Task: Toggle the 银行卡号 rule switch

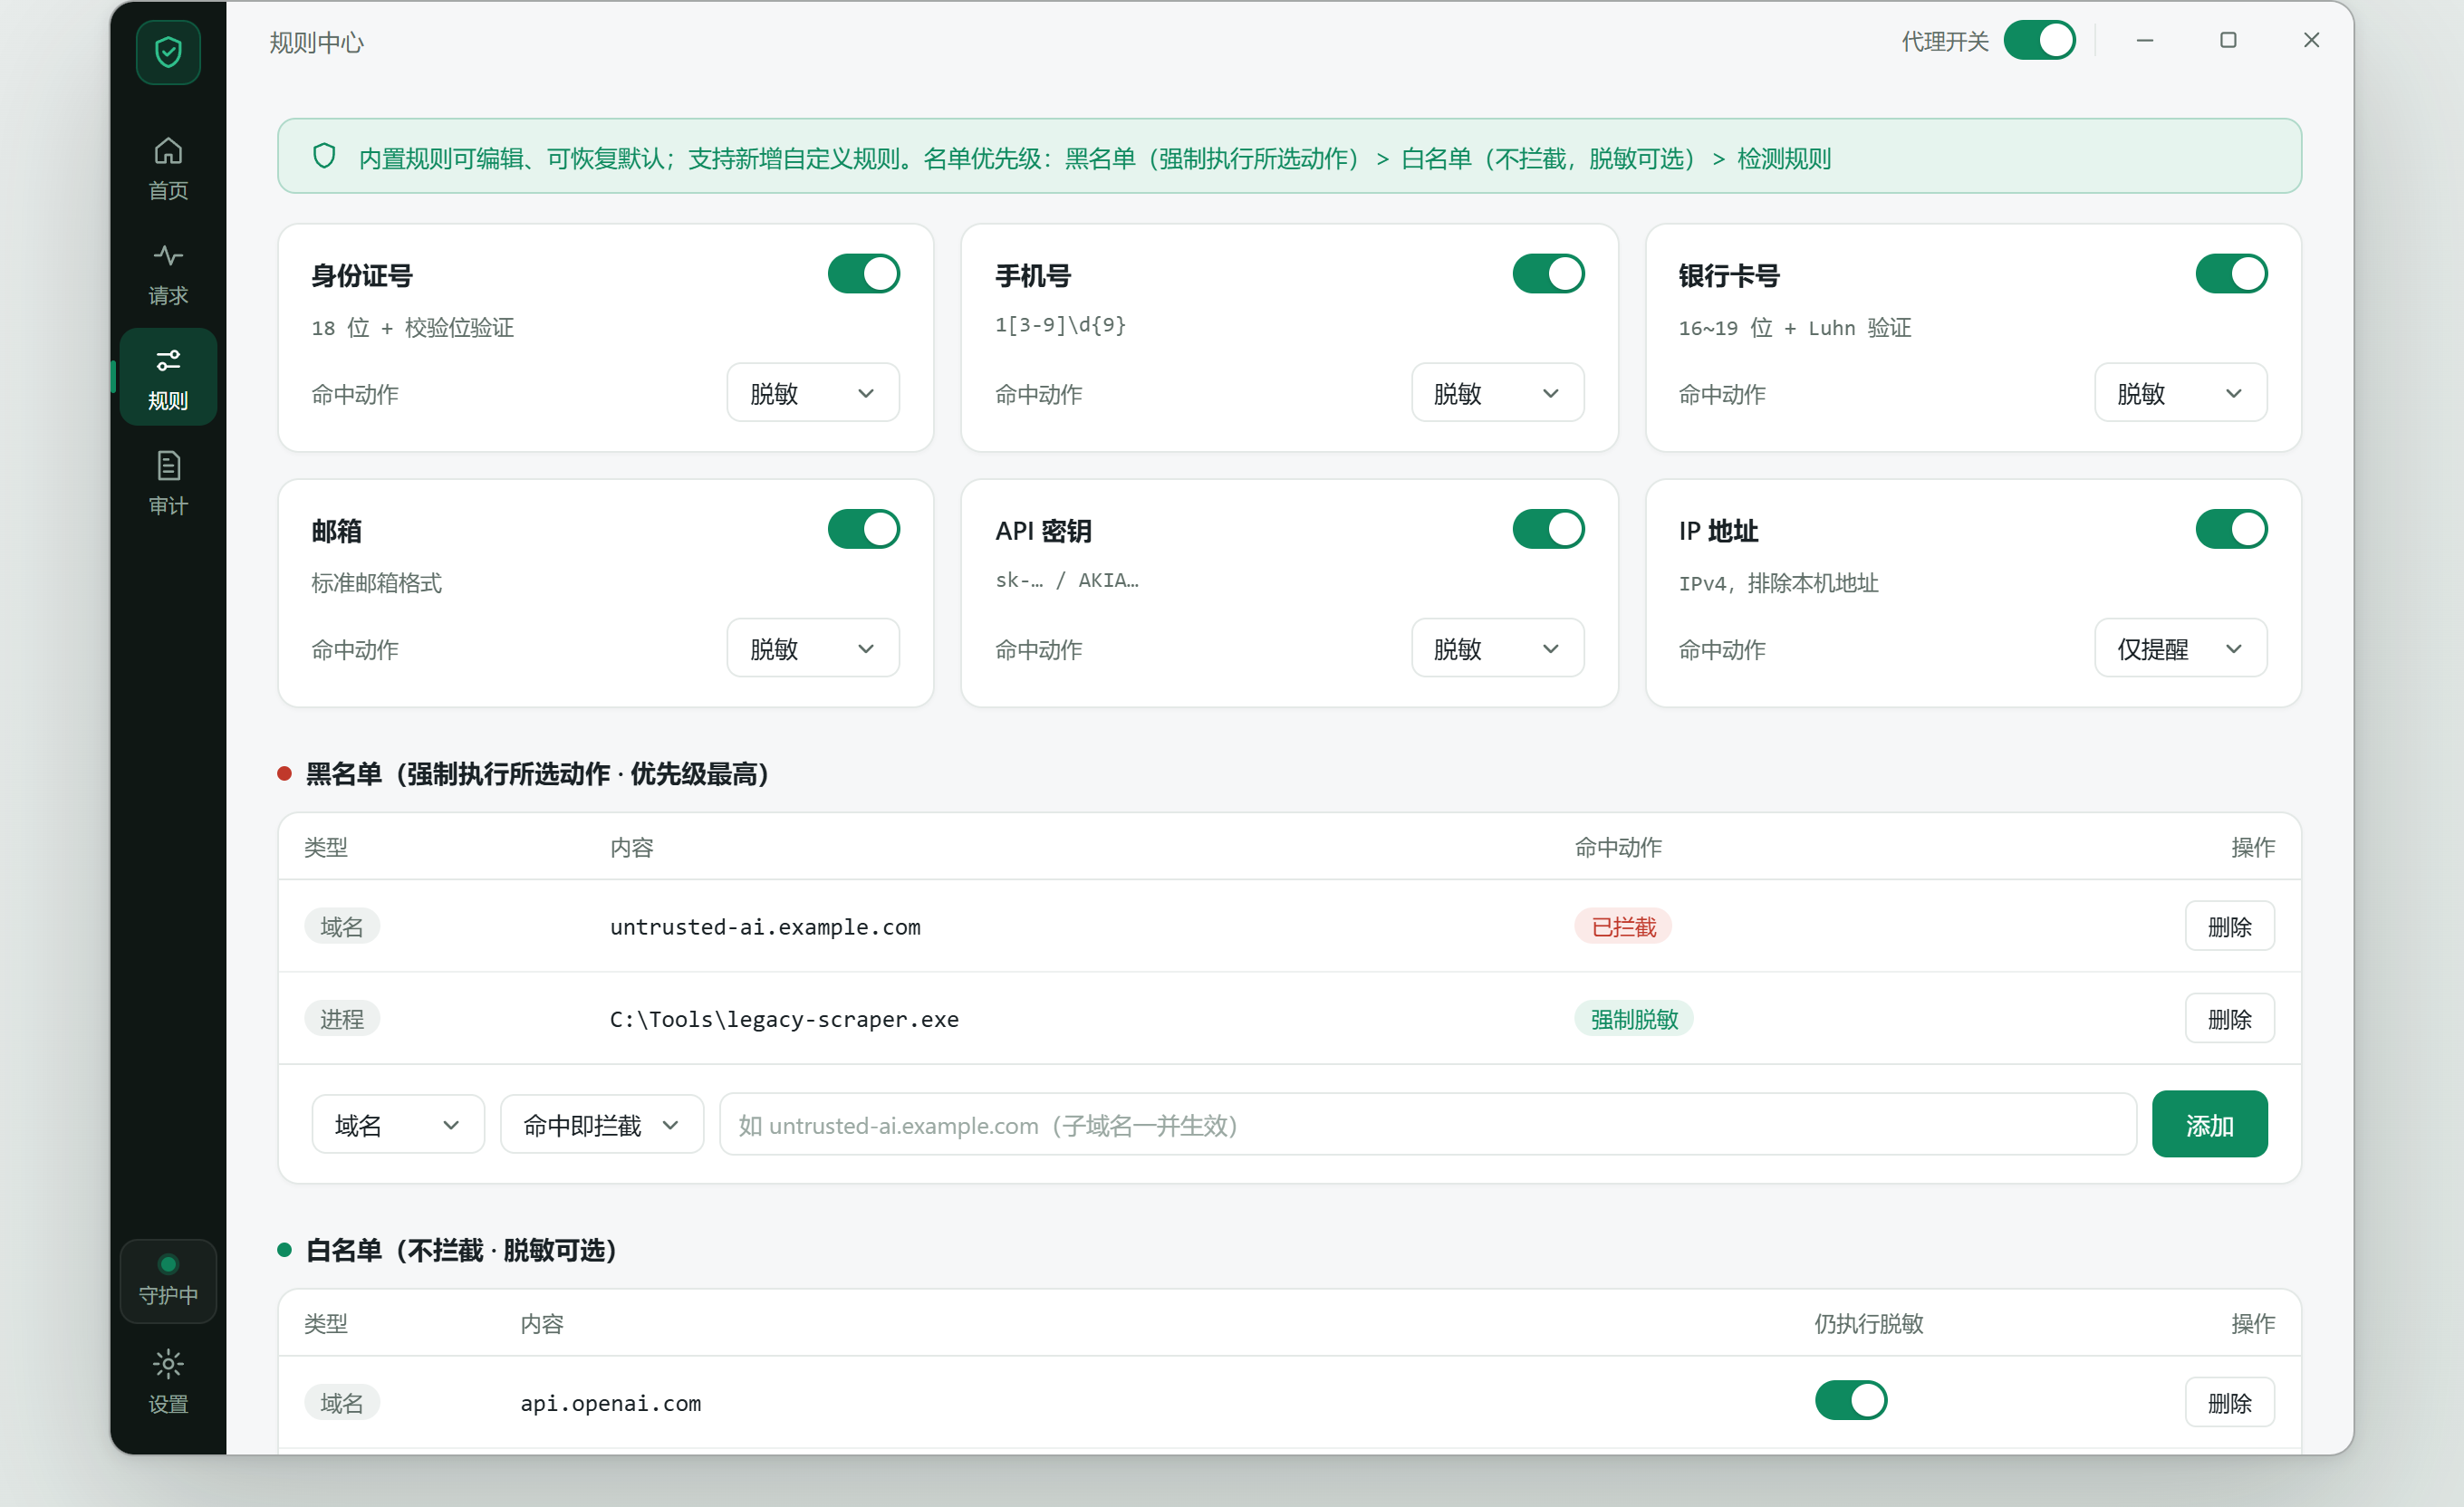Action: (x=2231, y=273)
